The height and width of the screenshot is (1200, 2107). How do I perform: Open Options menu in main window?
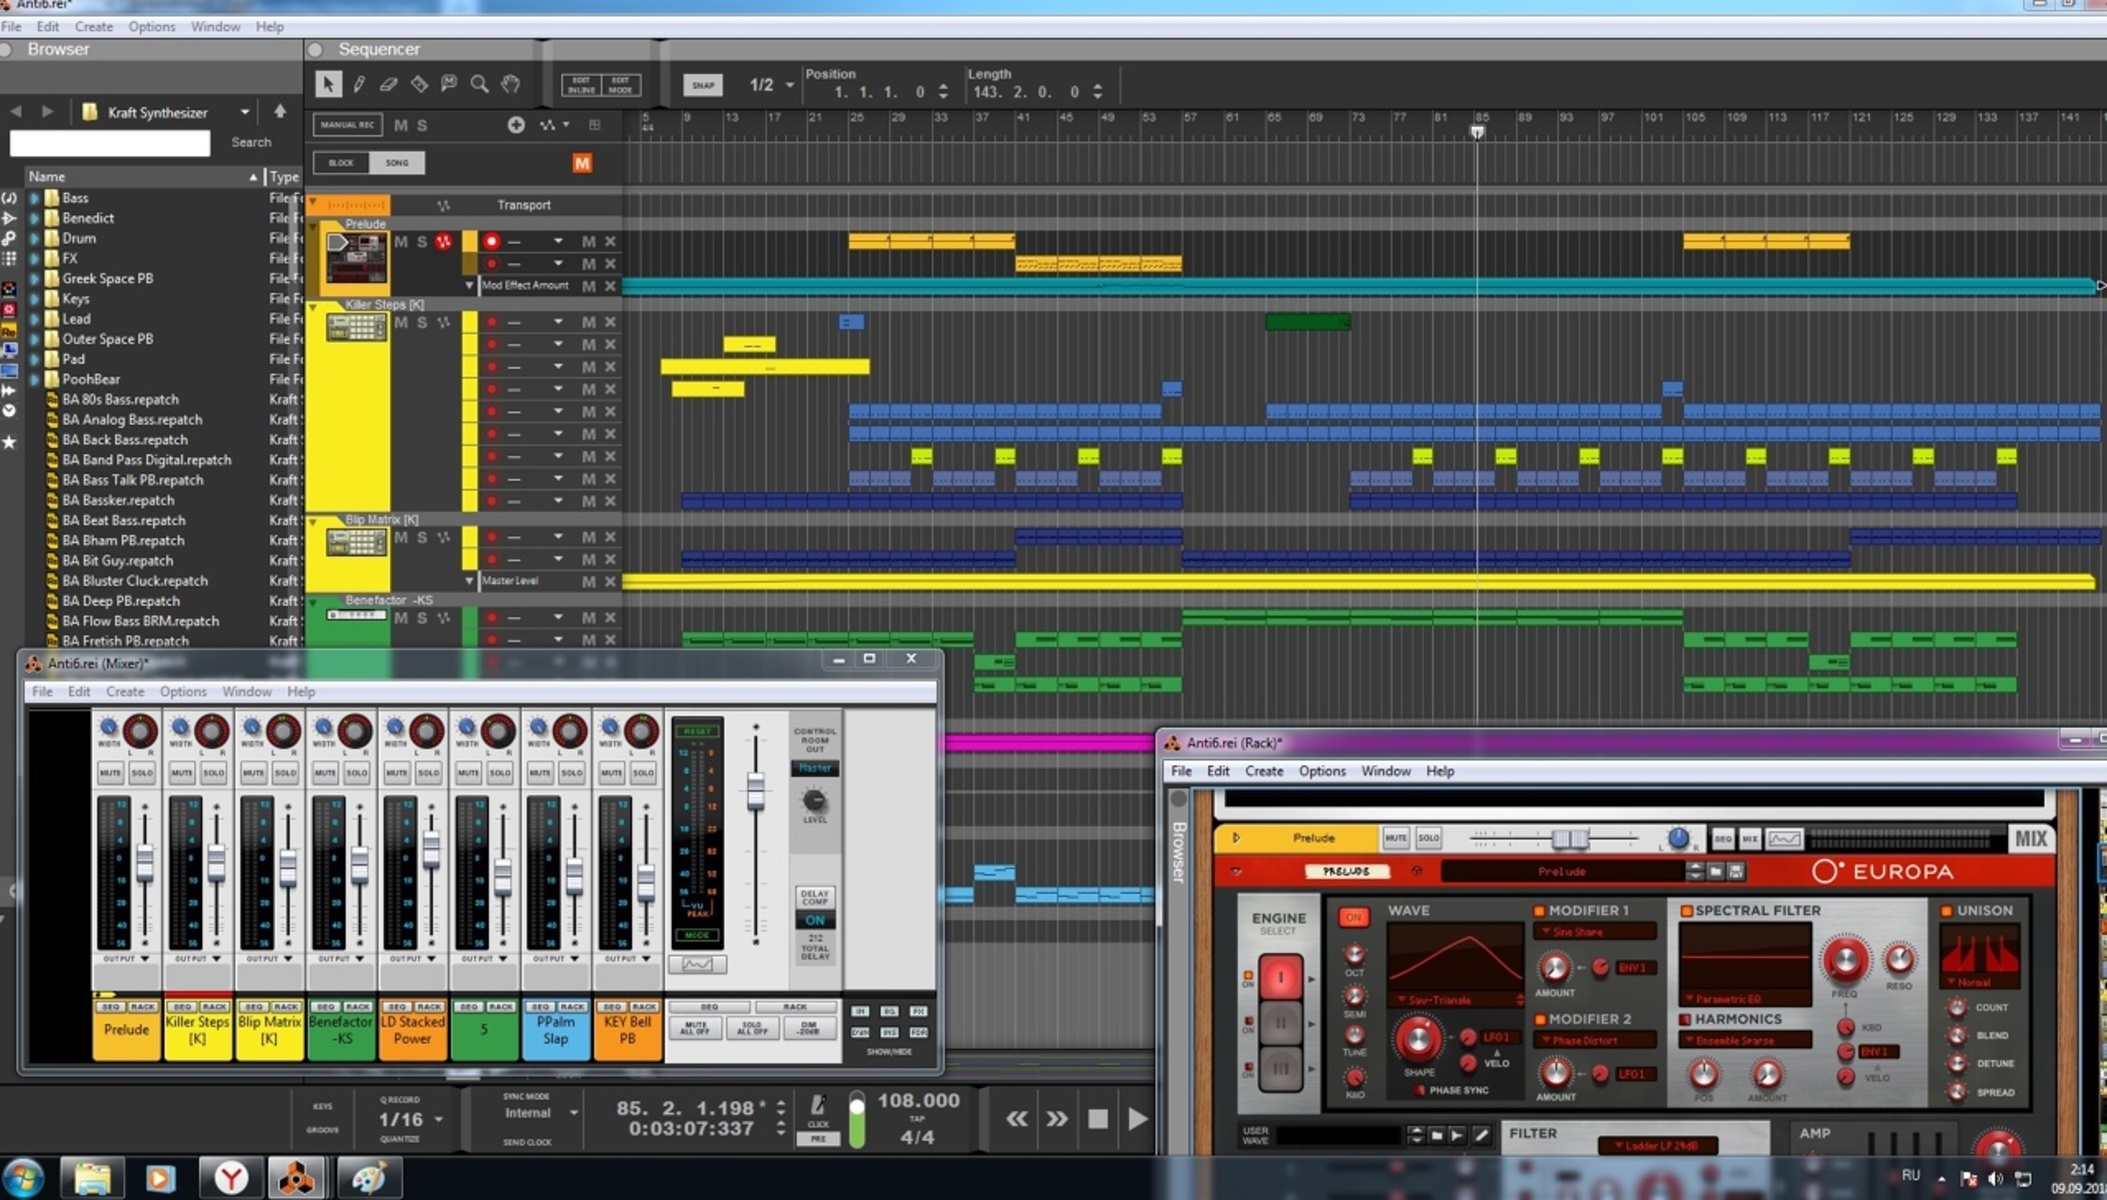(x=152, y=27)
